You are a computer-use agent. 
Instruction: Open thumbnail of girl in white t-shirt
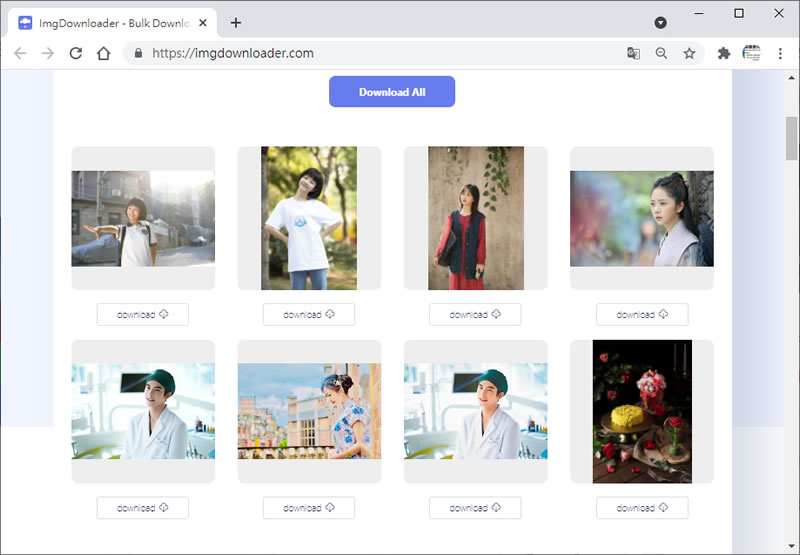click(309, 218)
